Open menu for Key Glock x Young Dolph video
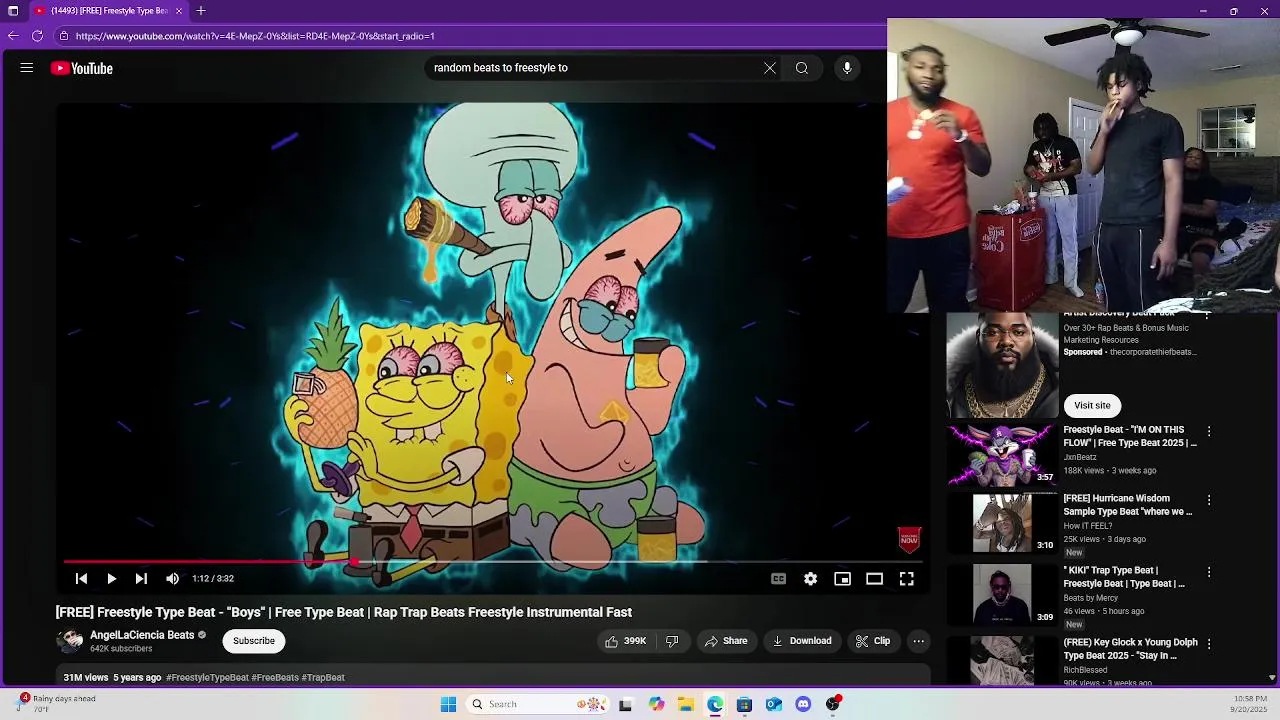This screenshot has width=1280, height=720. pyautogui.click(x=1209, y=644)
